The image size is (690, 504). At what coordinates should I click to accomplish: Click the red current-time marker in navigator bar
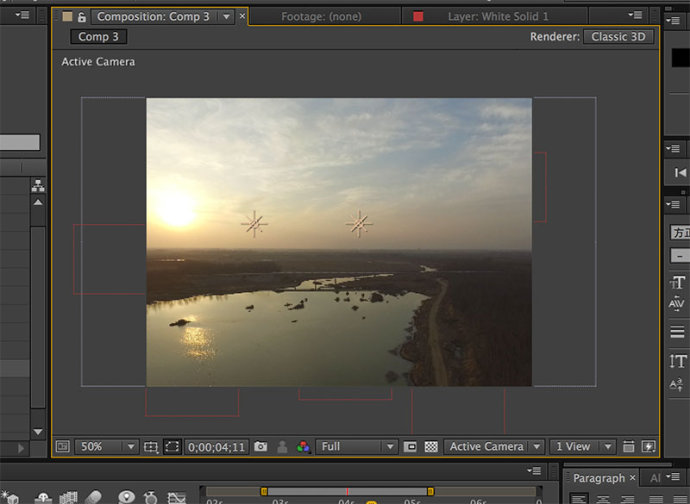[347, 491]
